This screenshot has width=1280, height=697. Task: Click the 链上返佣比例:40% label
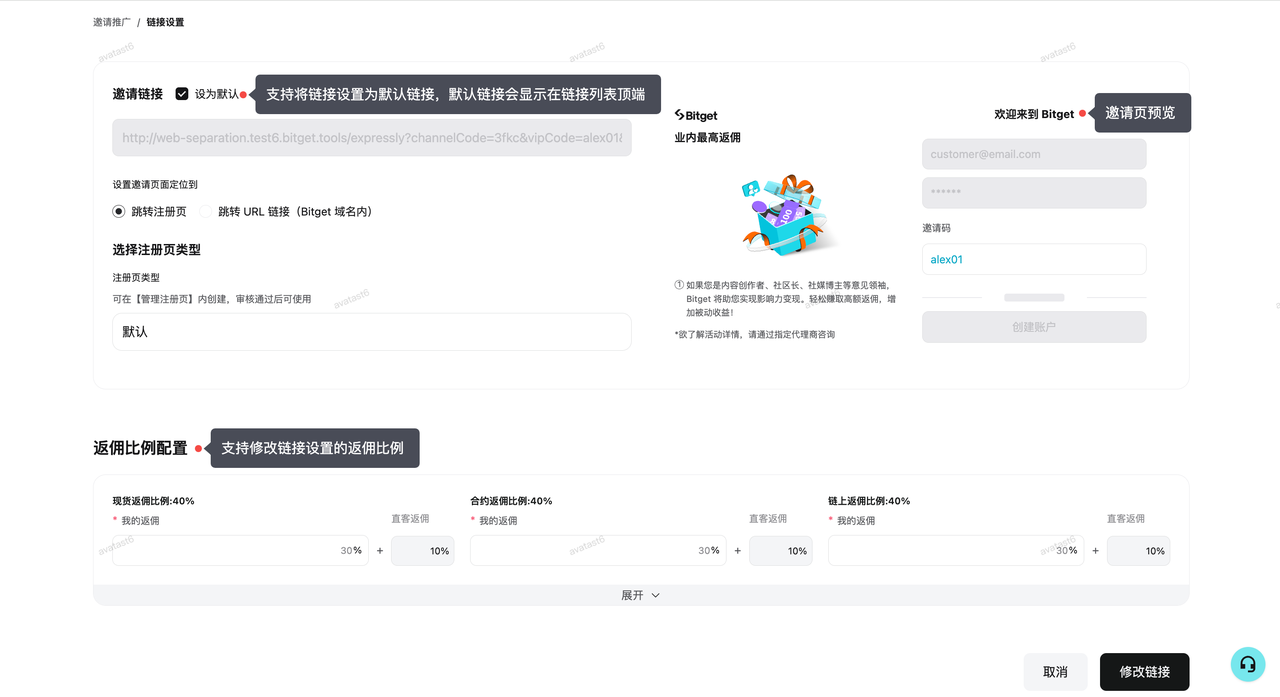(x=869, y=501)
